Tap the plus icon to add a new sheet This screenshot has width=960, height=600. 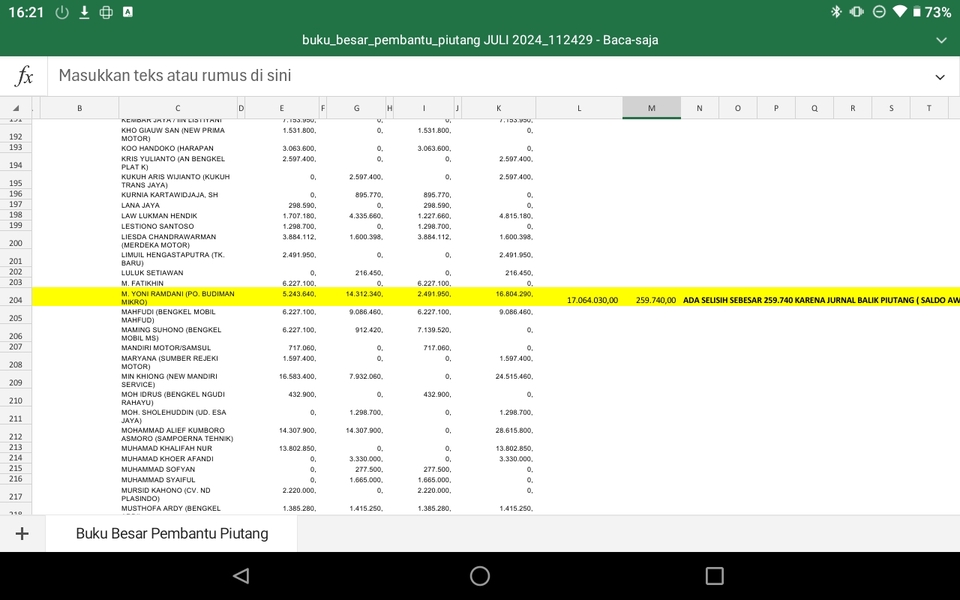[23, 533]
